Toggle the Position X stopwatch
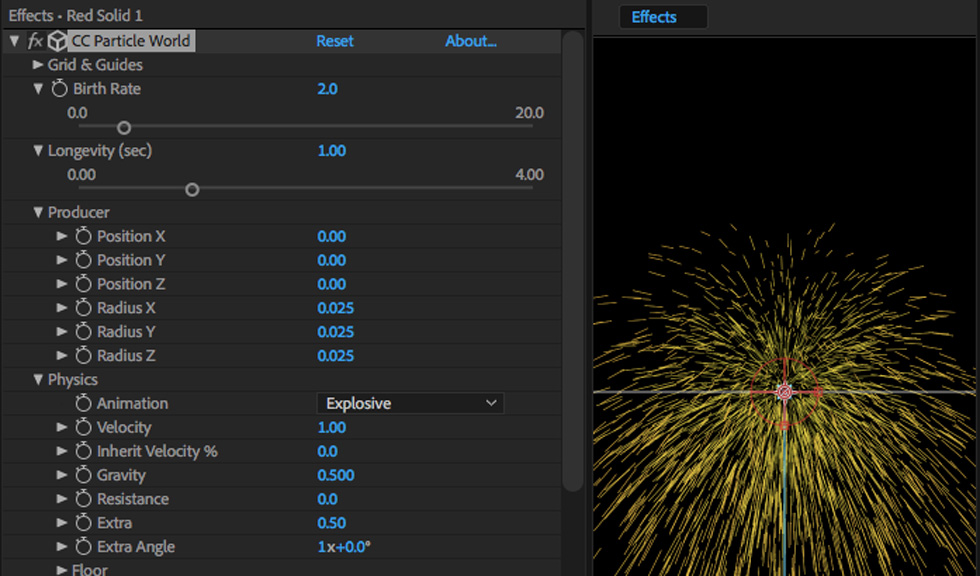 pos(83,236)
